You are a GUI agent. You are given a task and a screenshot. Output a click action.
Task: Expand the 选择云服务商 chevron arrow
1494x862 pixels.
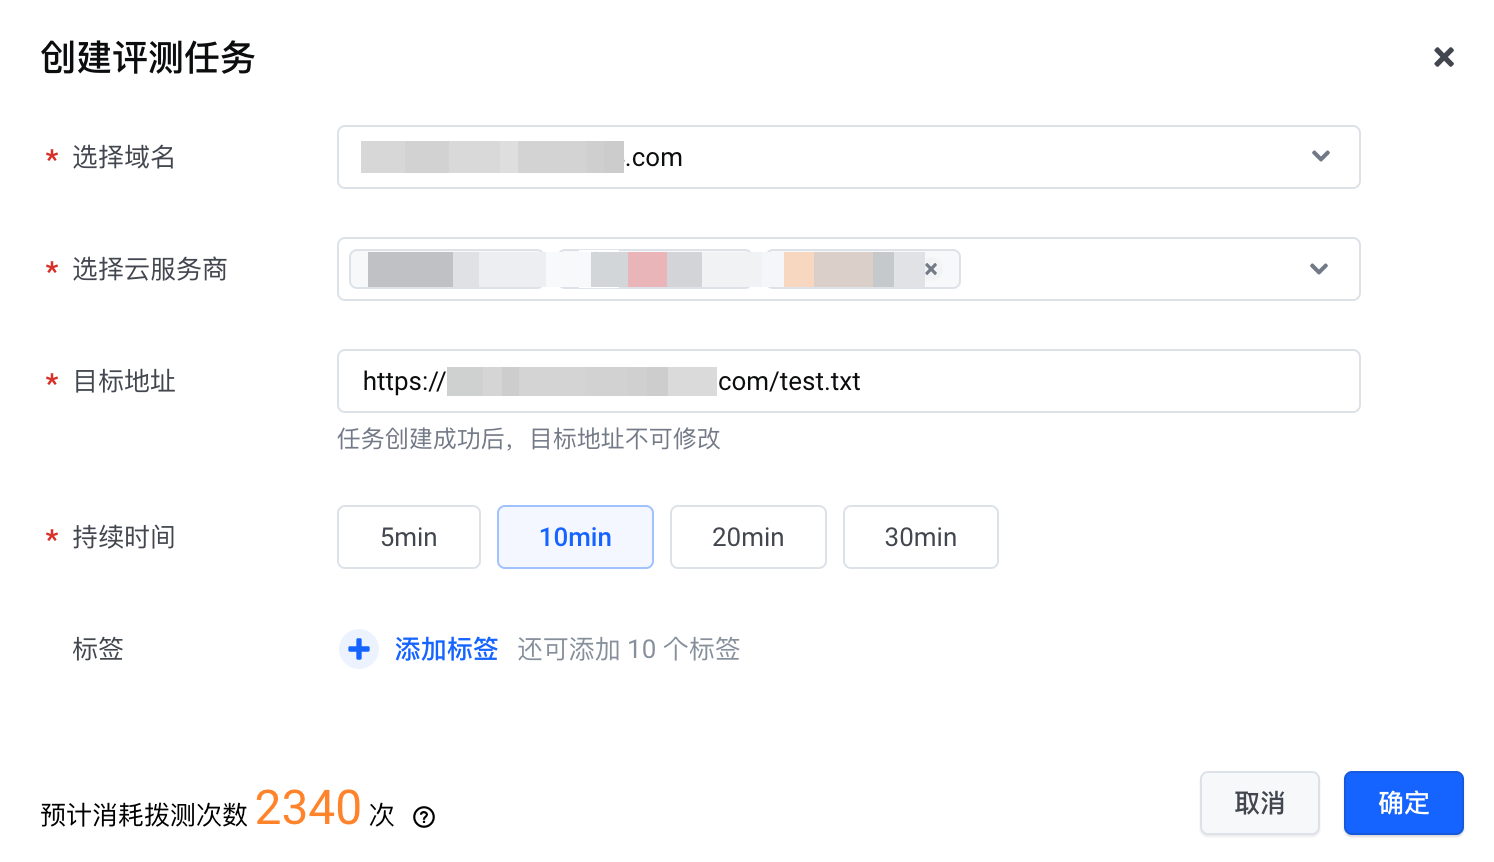coord(1318,269)
